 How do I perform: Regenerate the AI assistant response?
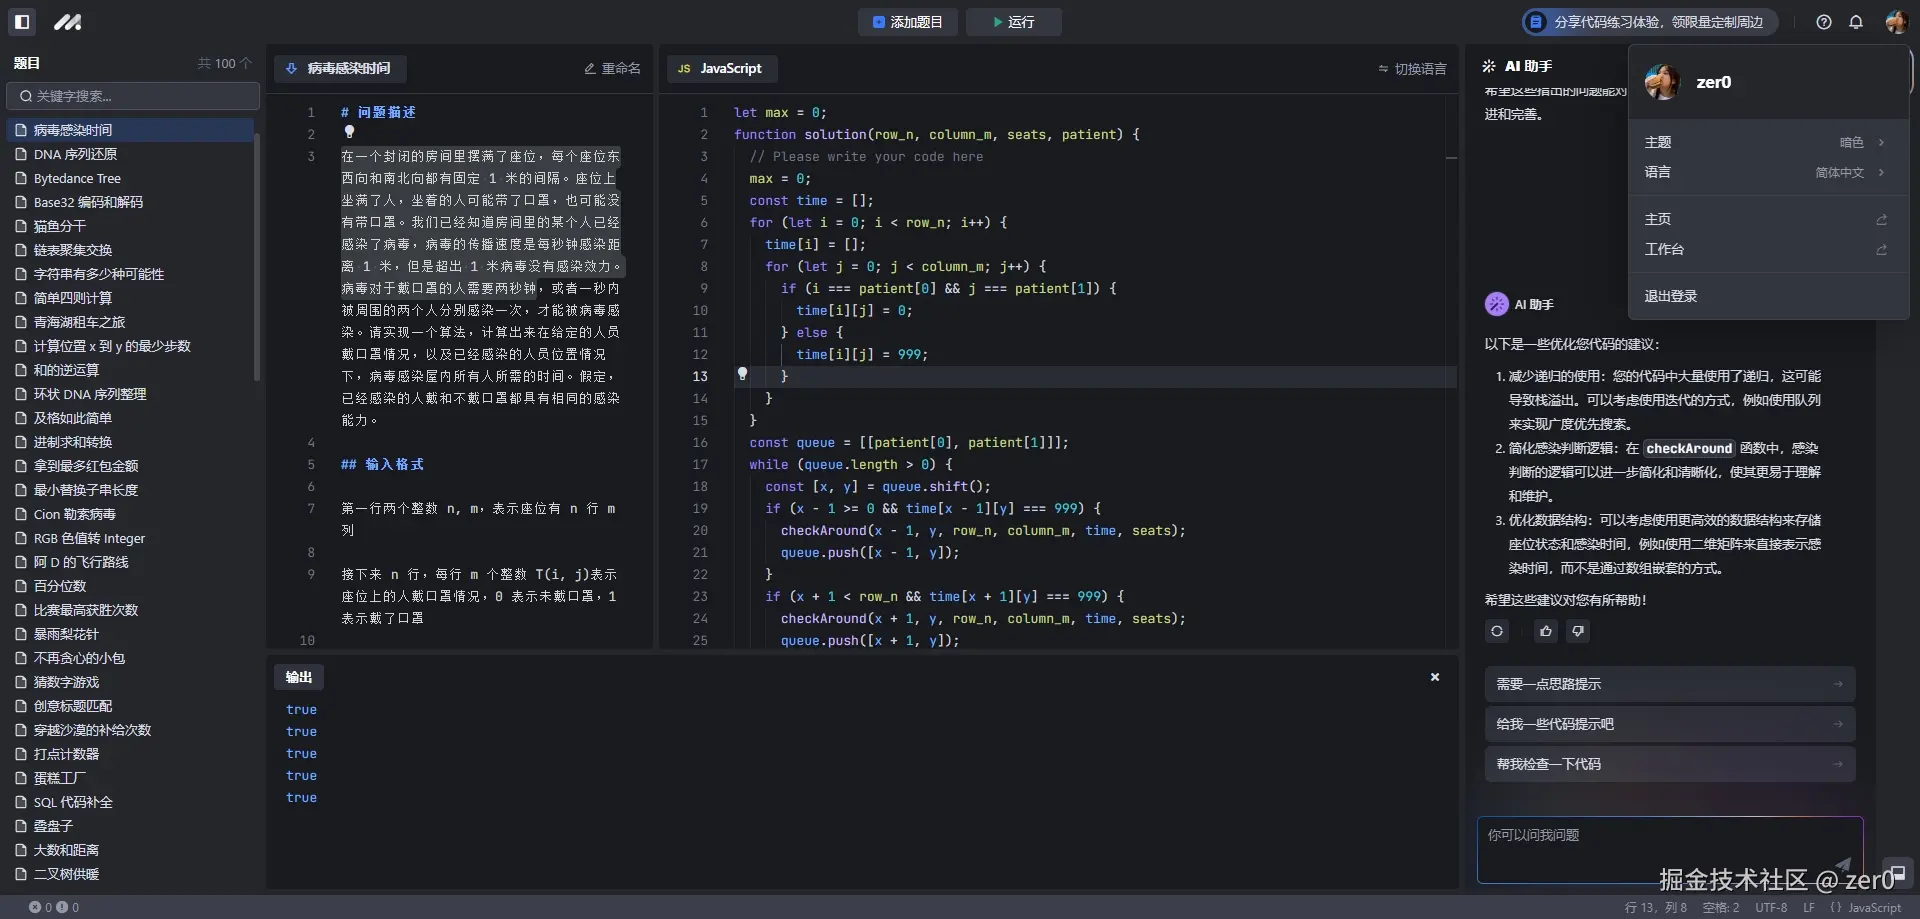coord(1496,631)
